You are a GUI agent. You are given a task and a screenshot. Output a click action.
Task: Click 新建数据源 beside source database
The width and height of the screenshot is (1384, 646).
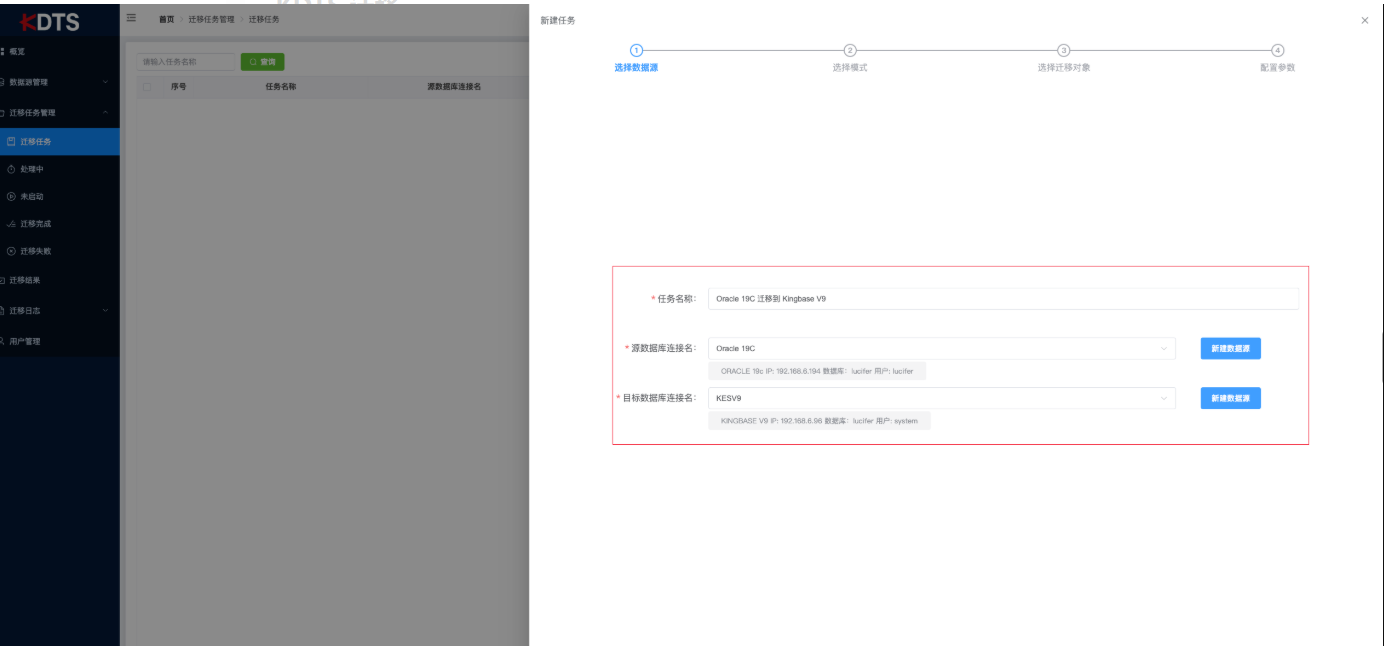1231,348
